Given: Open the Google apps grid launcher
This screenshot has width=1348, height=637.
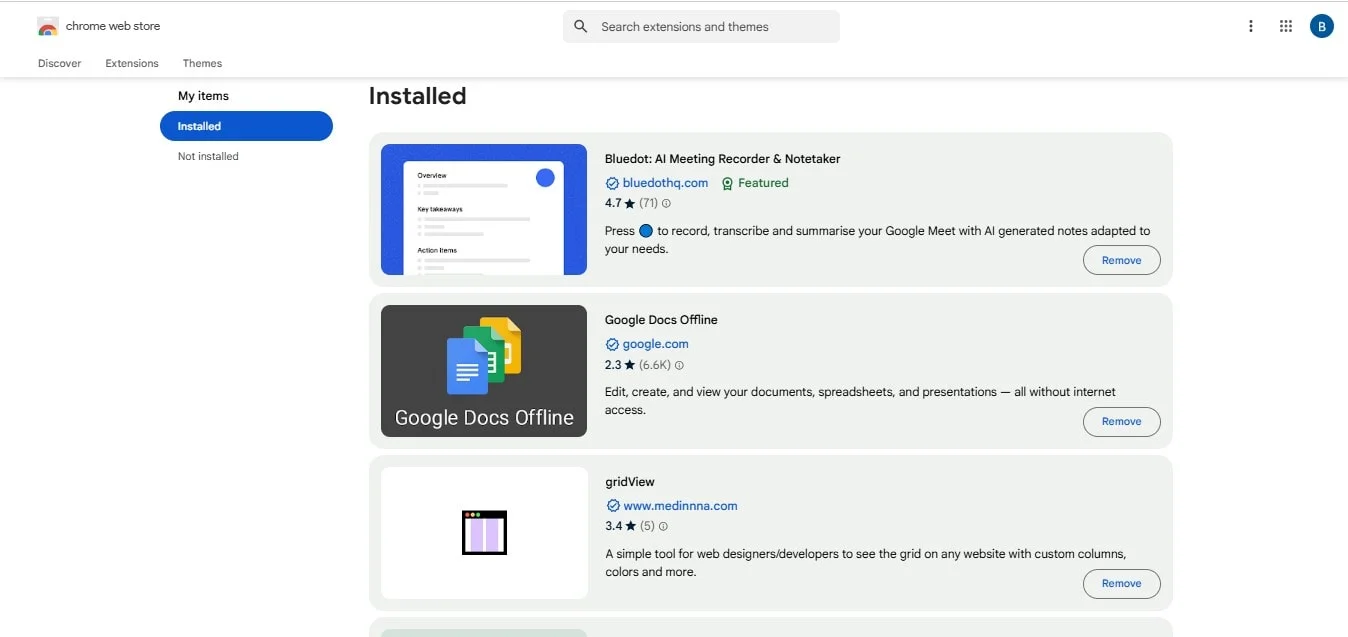Looking at the screenshot, I should coord(1286,27).
